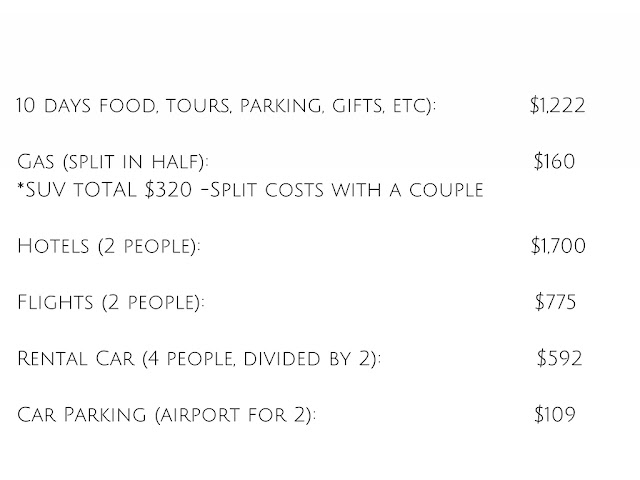Select the $775 flights amount
This screenshot has width=640, height=480.
pyautogui.click(x=555, y=301)
